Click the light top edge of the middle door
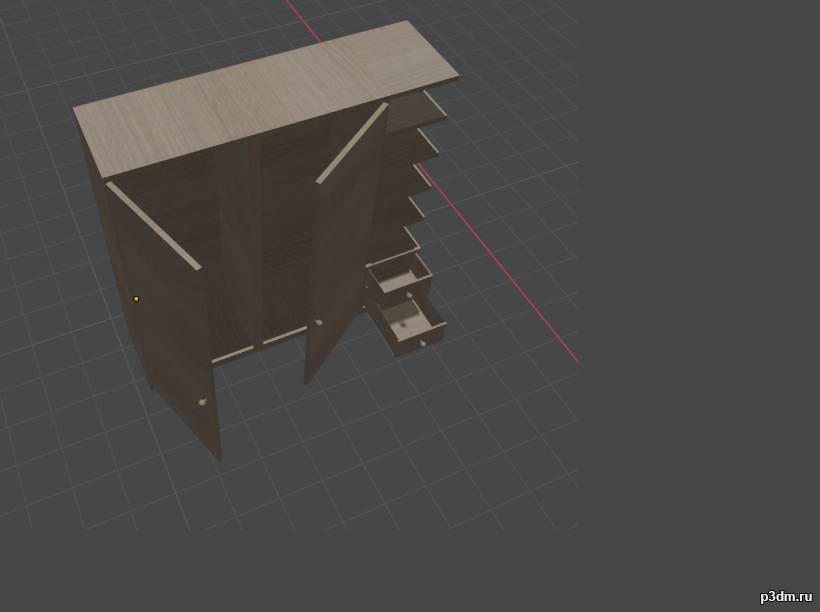820x612 pixels. [352, 143]
